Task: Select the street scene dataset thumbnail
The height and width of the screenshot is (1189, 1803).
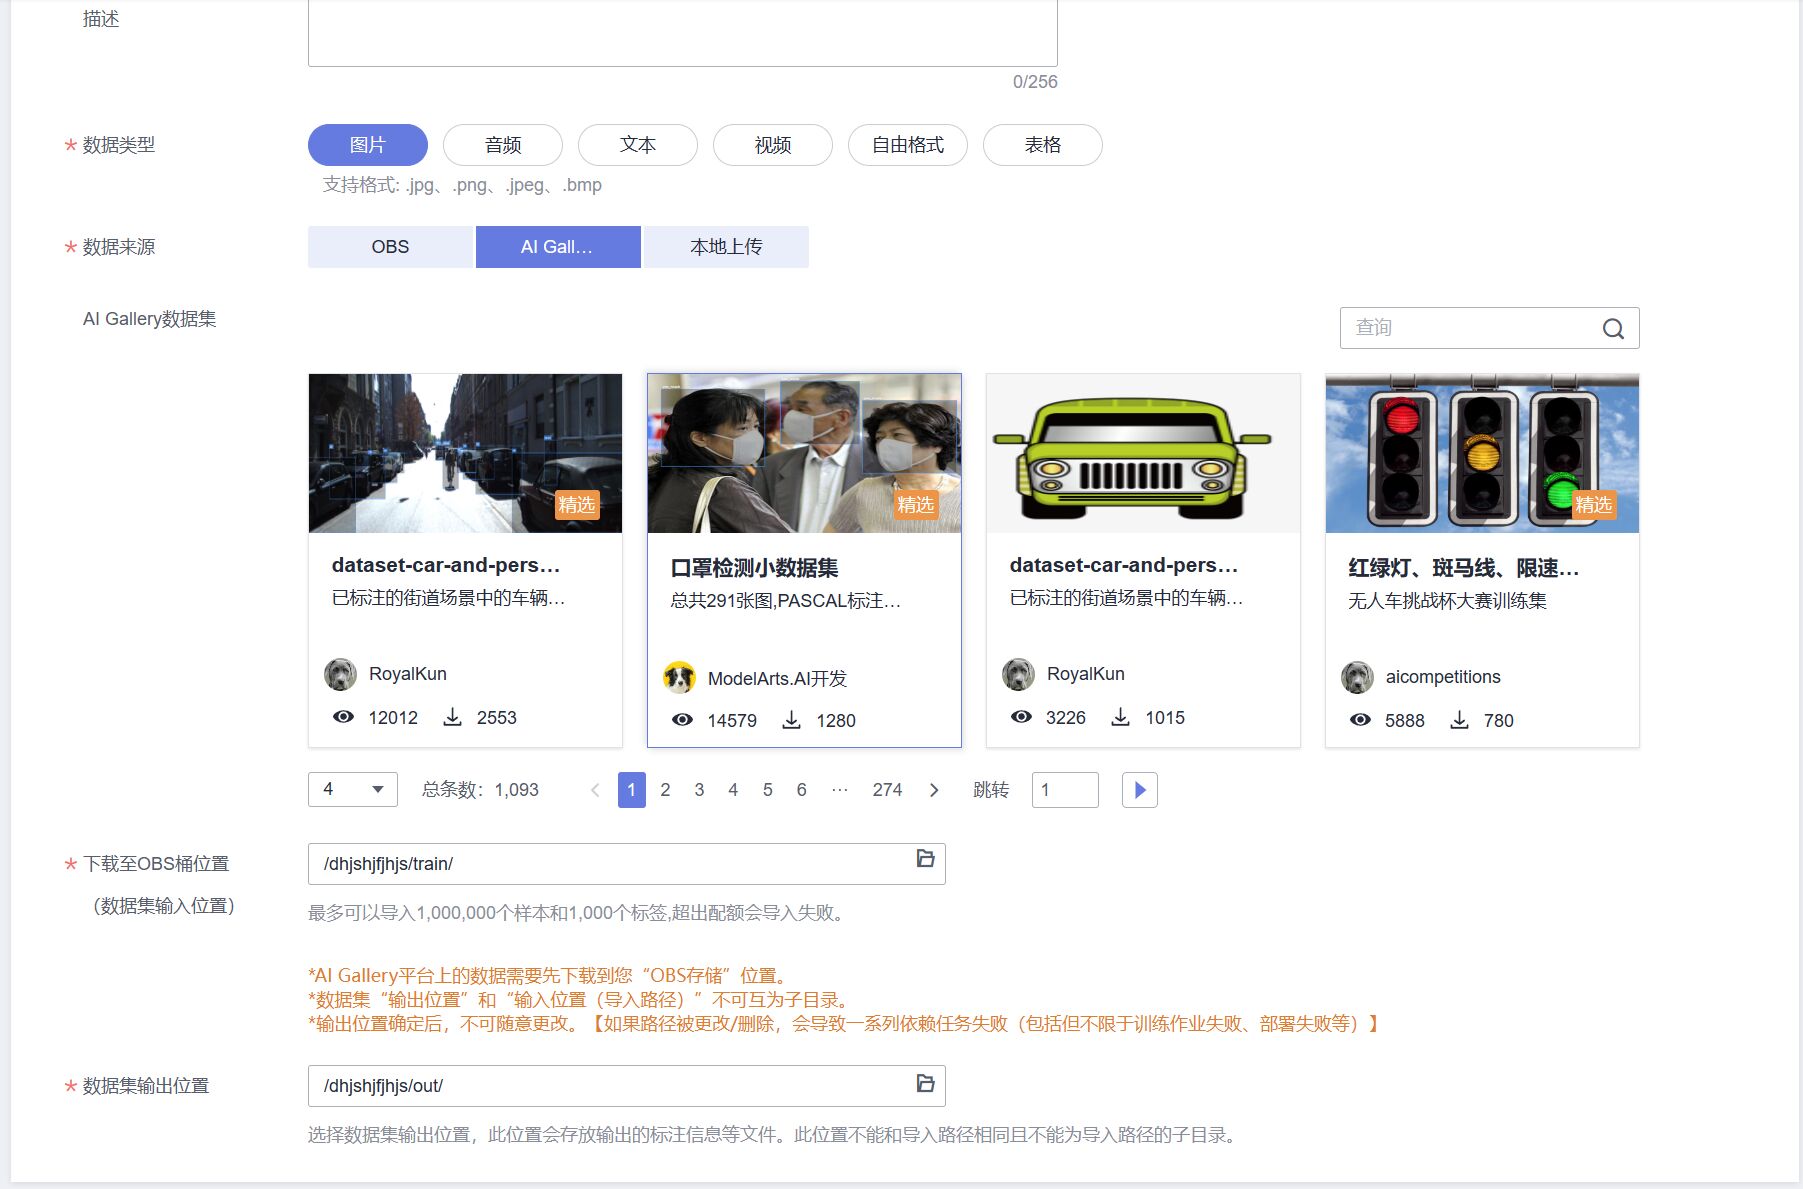Action: (465, 453)
